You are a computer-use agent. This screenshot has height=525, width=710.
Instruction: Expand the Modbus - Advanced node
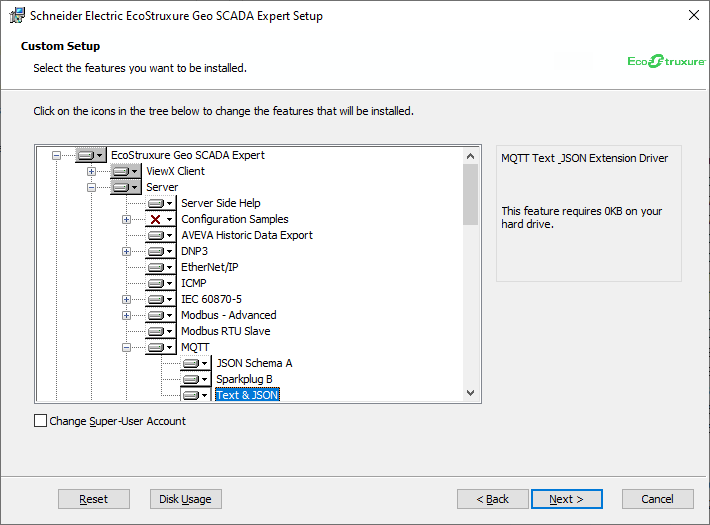pos(127,315)
